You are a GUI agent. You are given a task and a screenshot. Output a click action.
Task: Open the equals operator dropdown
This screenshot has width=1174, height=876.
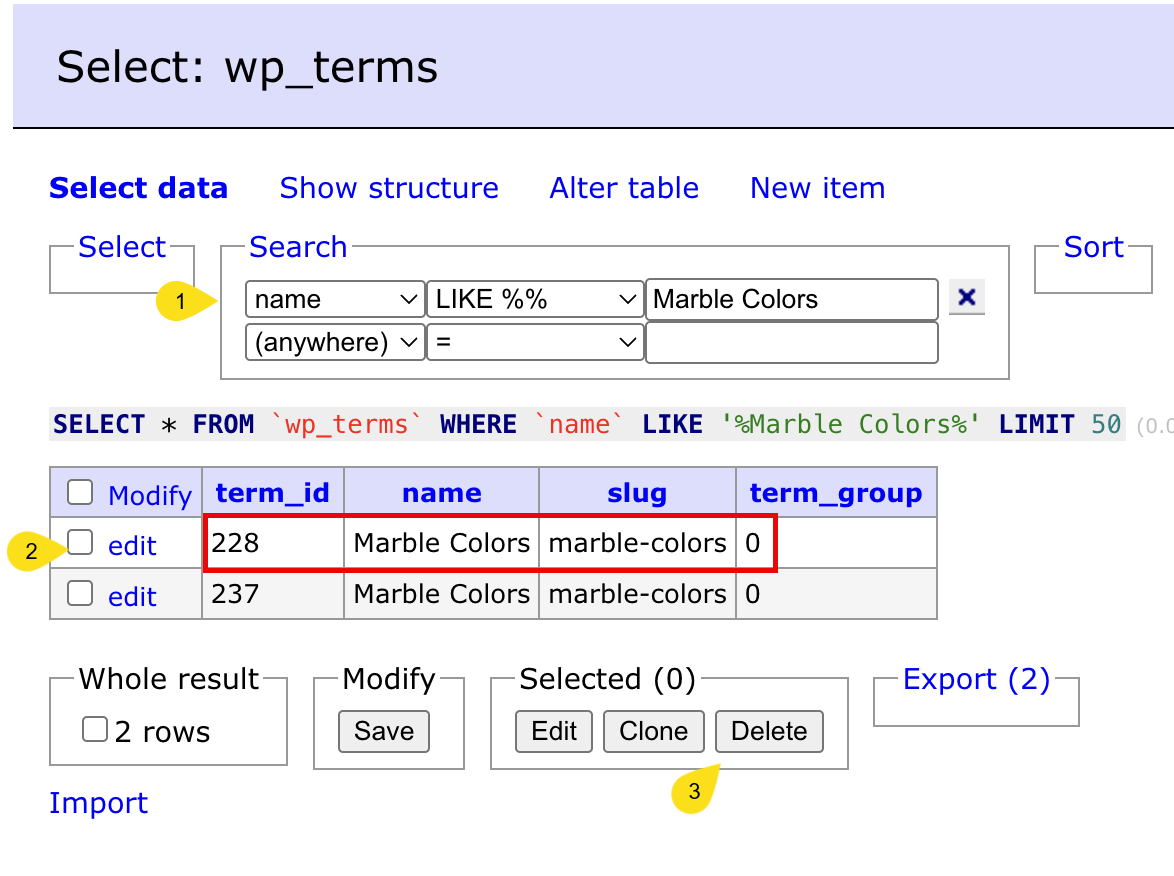[534, 343]
